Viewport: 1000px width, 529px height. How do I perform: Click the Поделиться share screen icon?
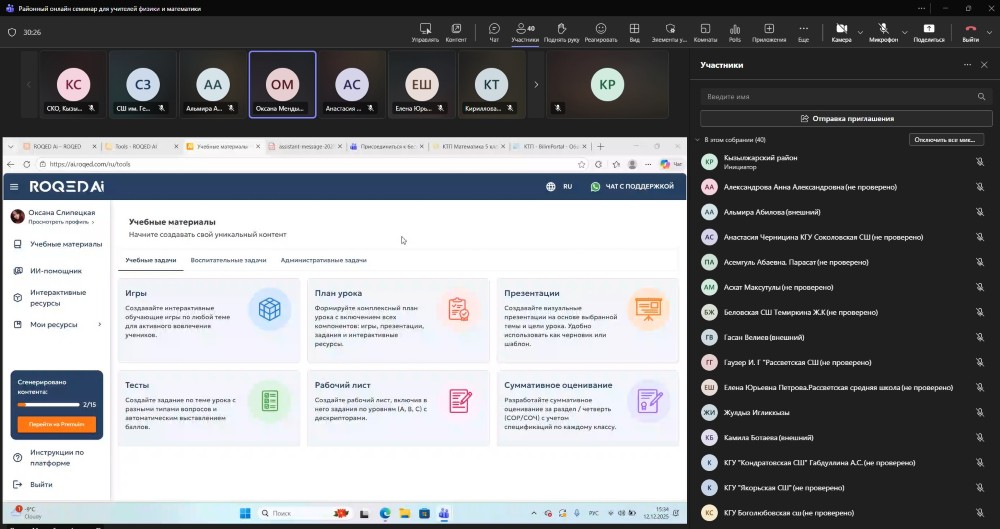point(928,29)
